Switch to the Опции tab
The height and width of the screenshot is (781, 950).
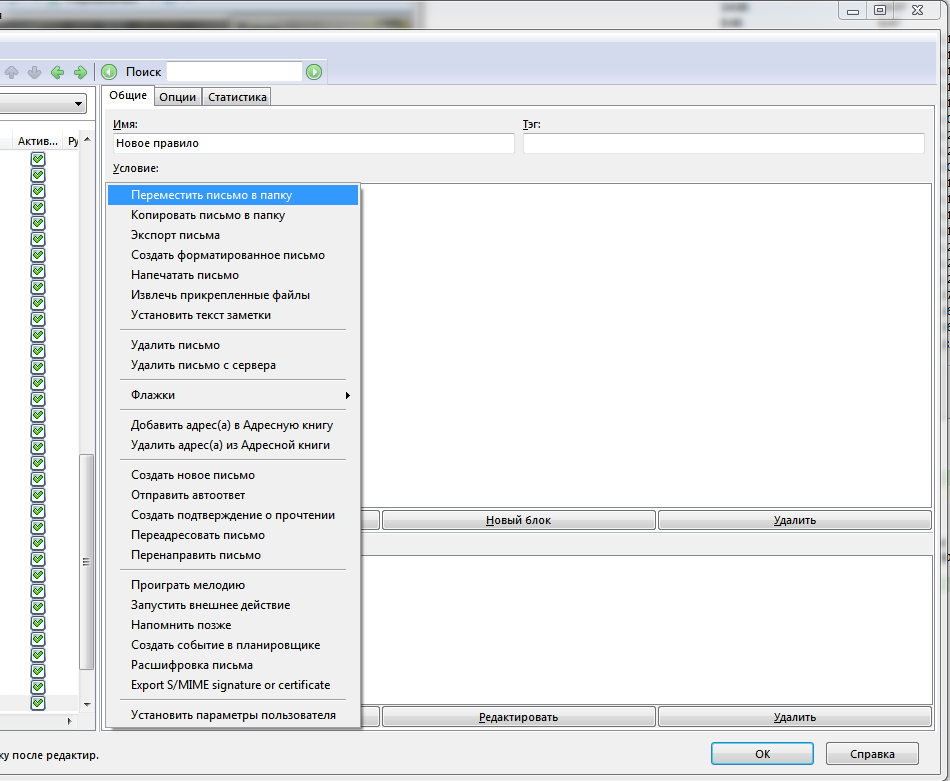[x=177, y=97]
